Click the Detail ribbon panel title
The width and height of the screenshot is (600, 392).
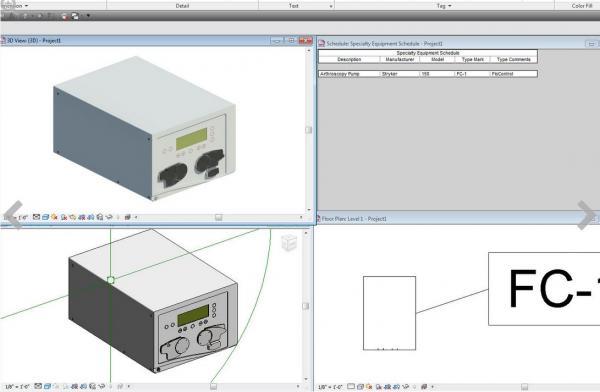pyautogui.click(x=183, y=6)
